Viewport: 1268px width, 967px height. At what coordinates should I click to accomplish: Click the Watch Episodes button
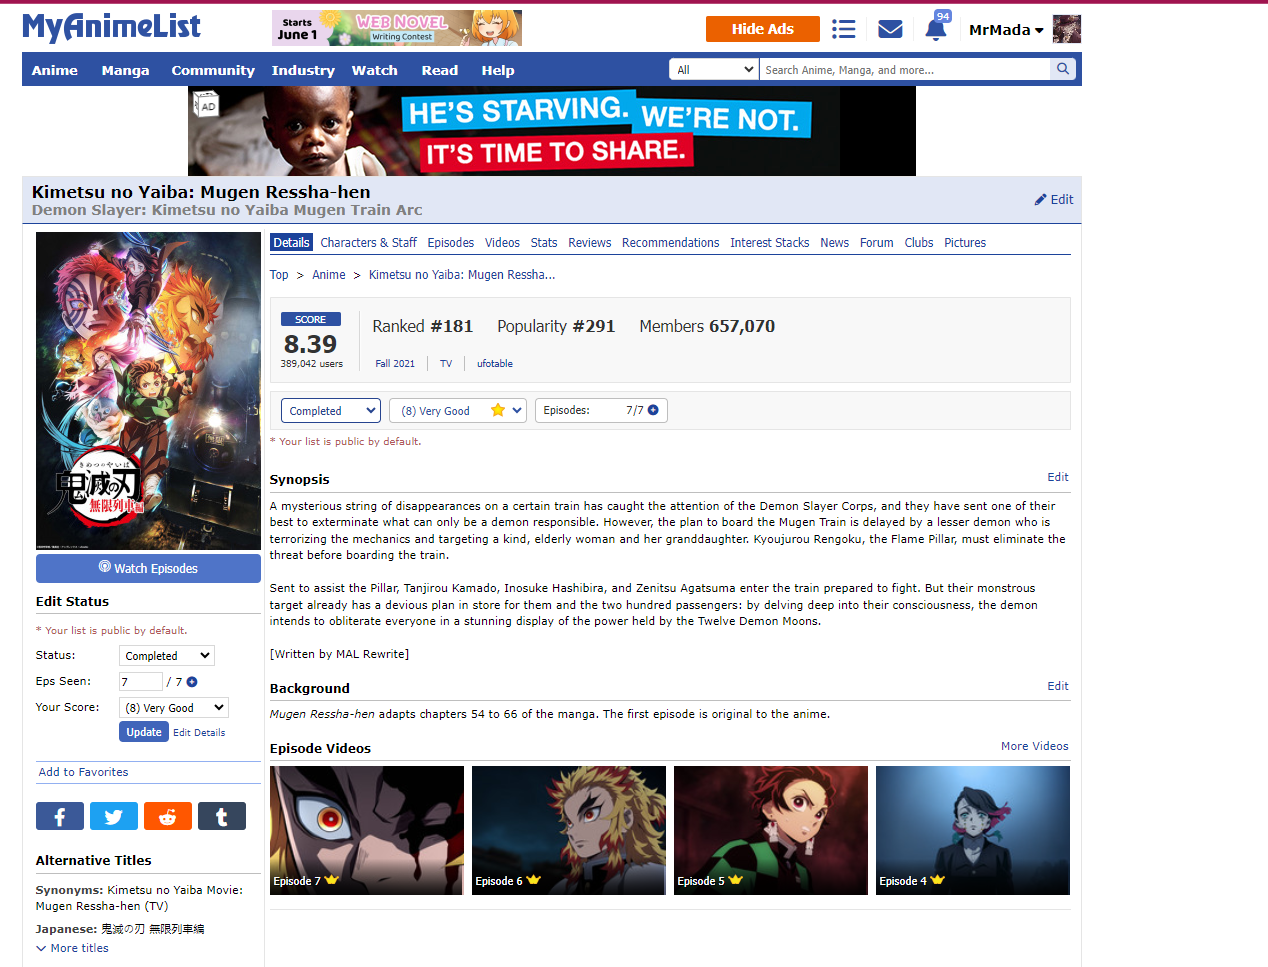tap(148, 568)
